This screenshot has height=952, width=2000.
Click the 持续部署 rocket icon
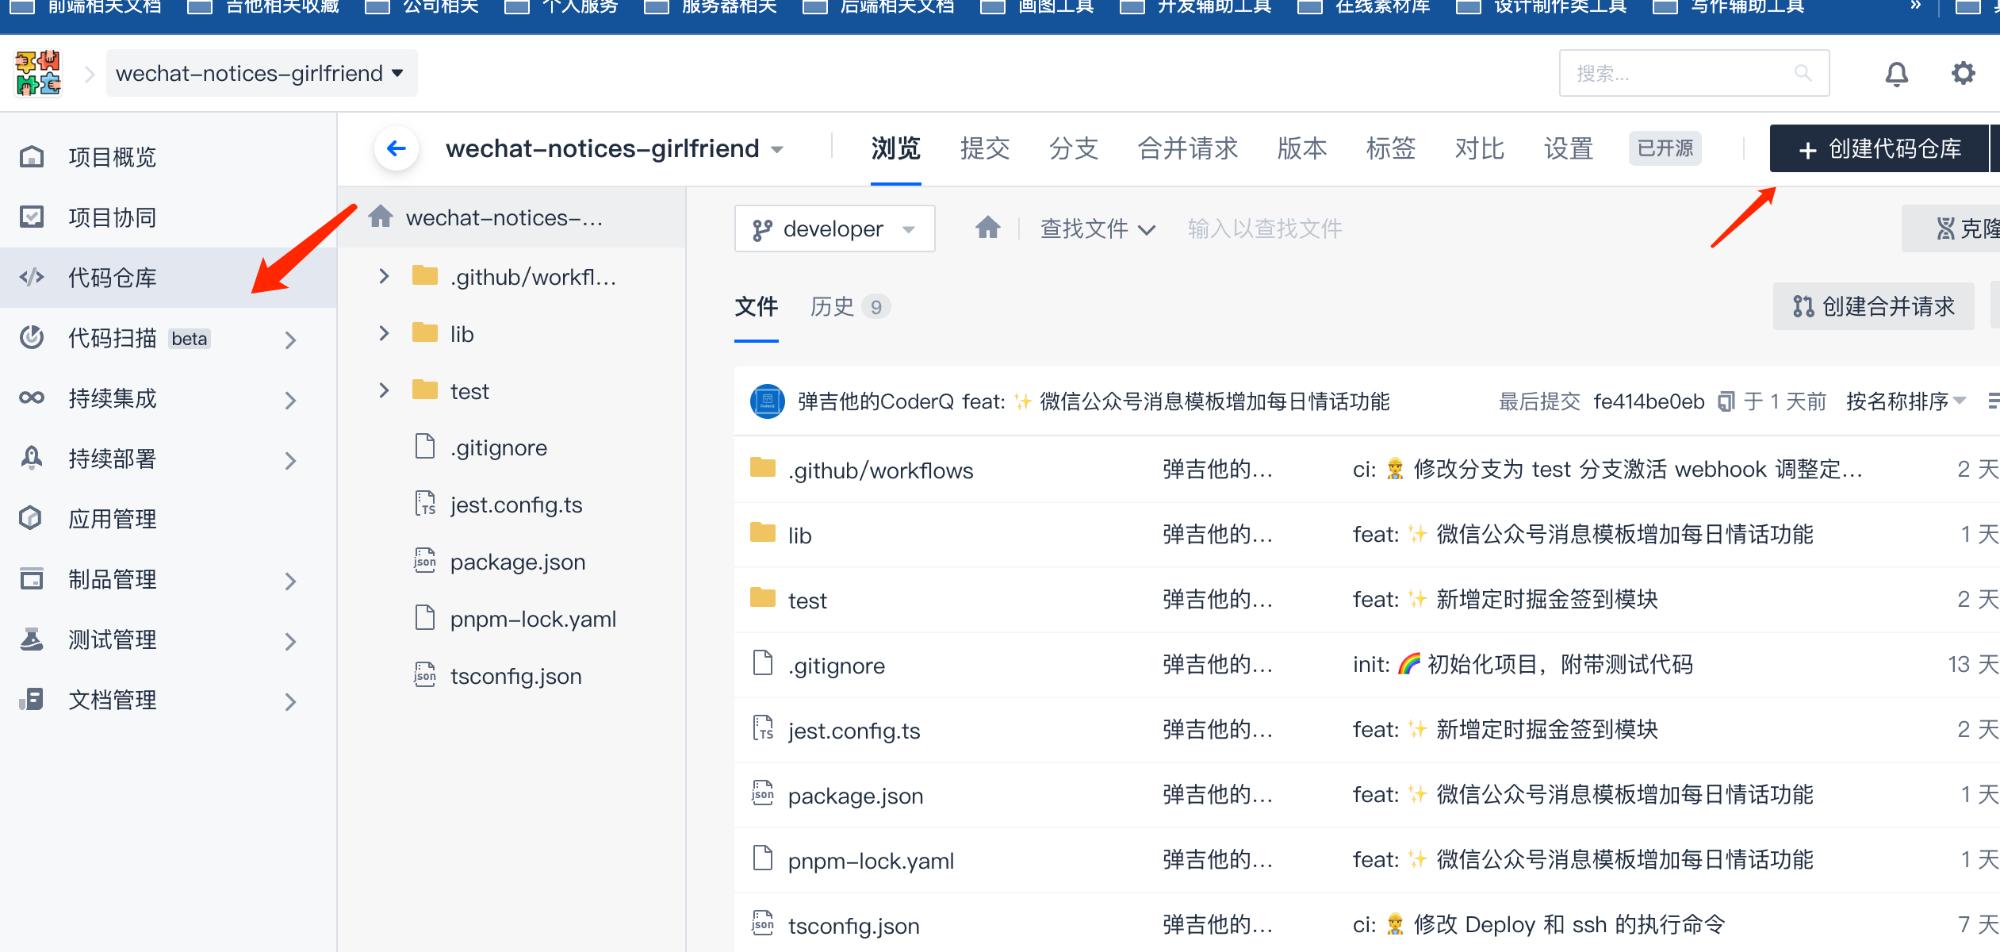tap(32, 458)
